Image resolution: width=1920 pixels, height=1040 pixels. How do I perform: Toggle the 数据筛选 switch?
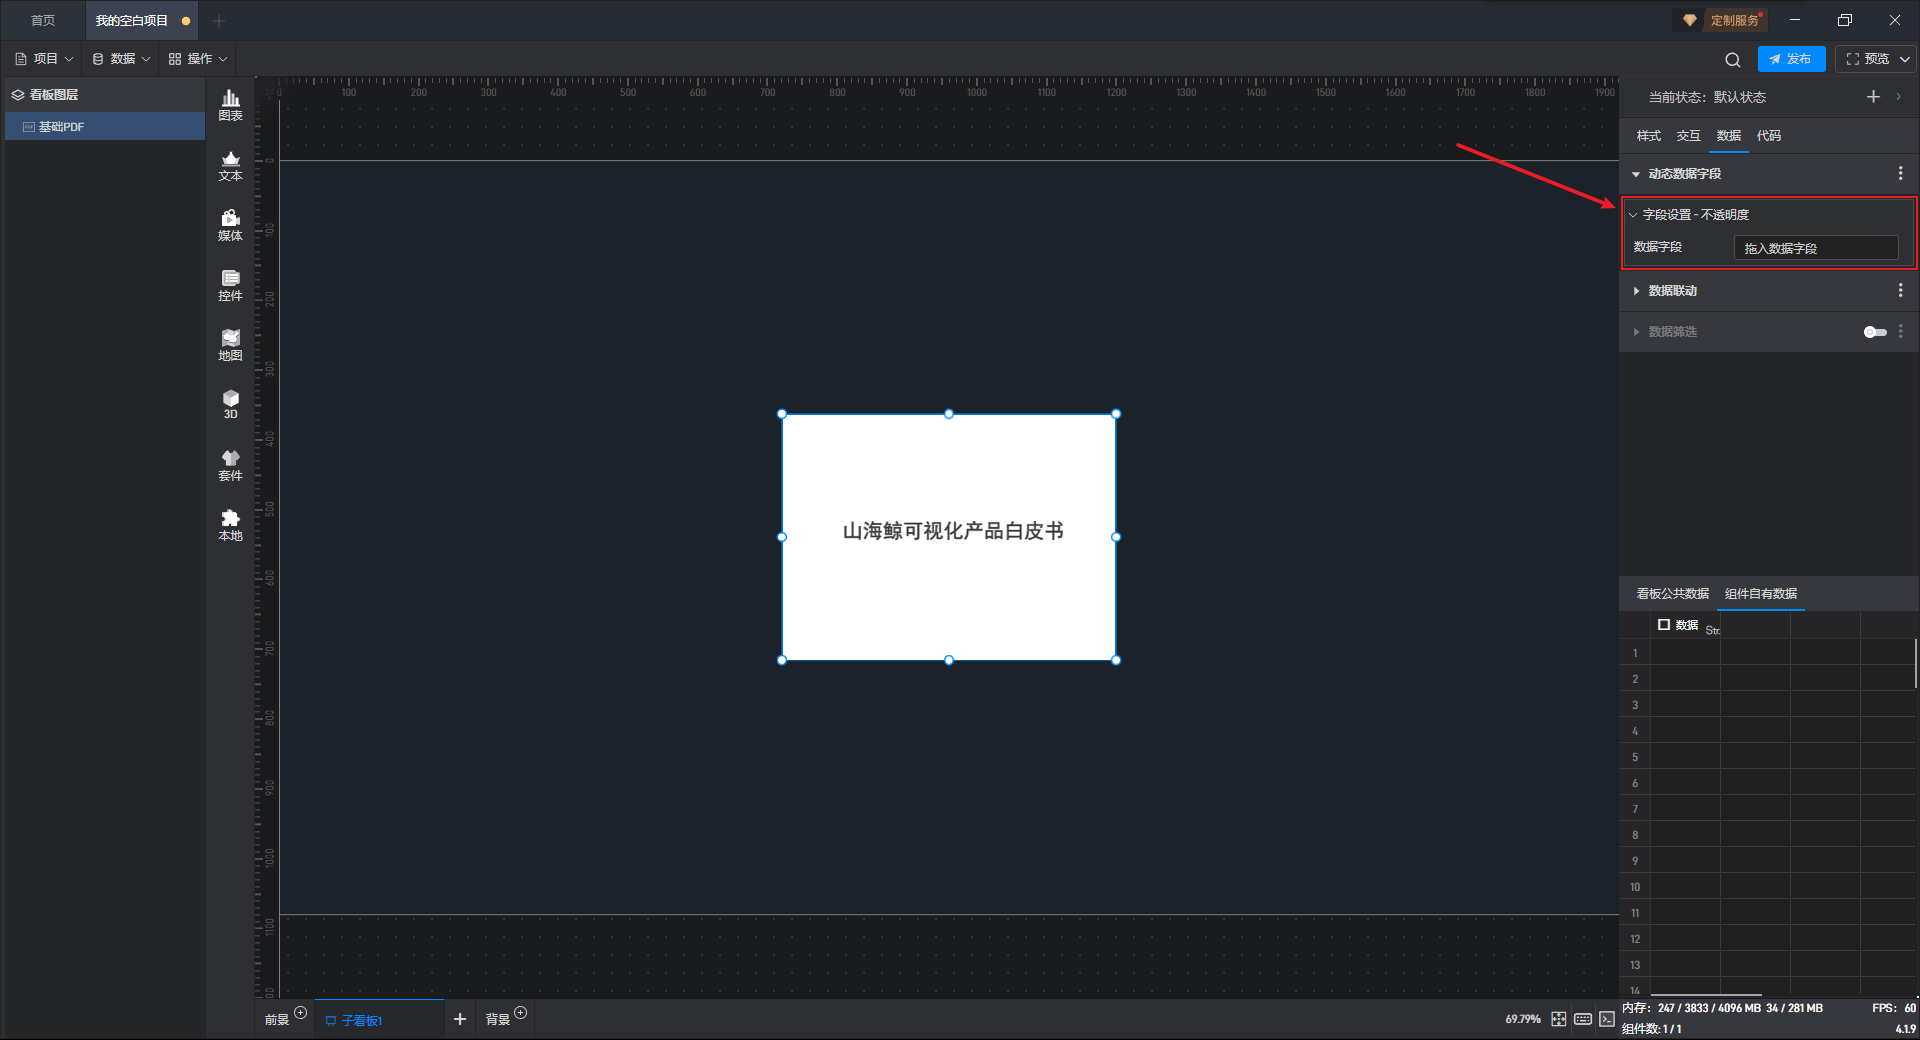[x=1875, y=332]
